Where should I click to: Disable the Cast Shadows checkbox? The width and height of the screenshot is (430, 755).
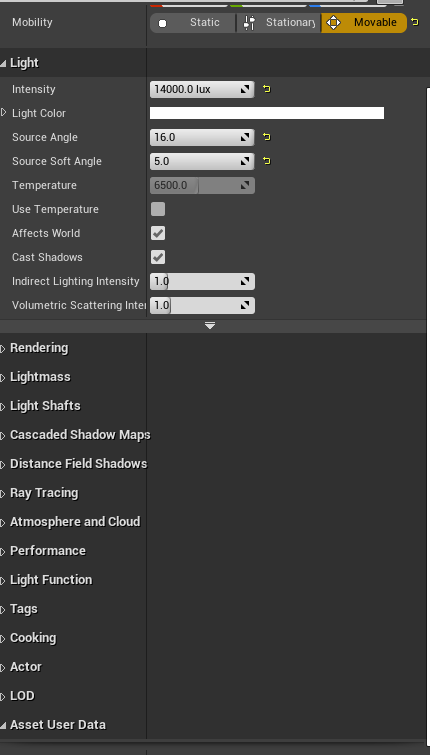(158, 257)
